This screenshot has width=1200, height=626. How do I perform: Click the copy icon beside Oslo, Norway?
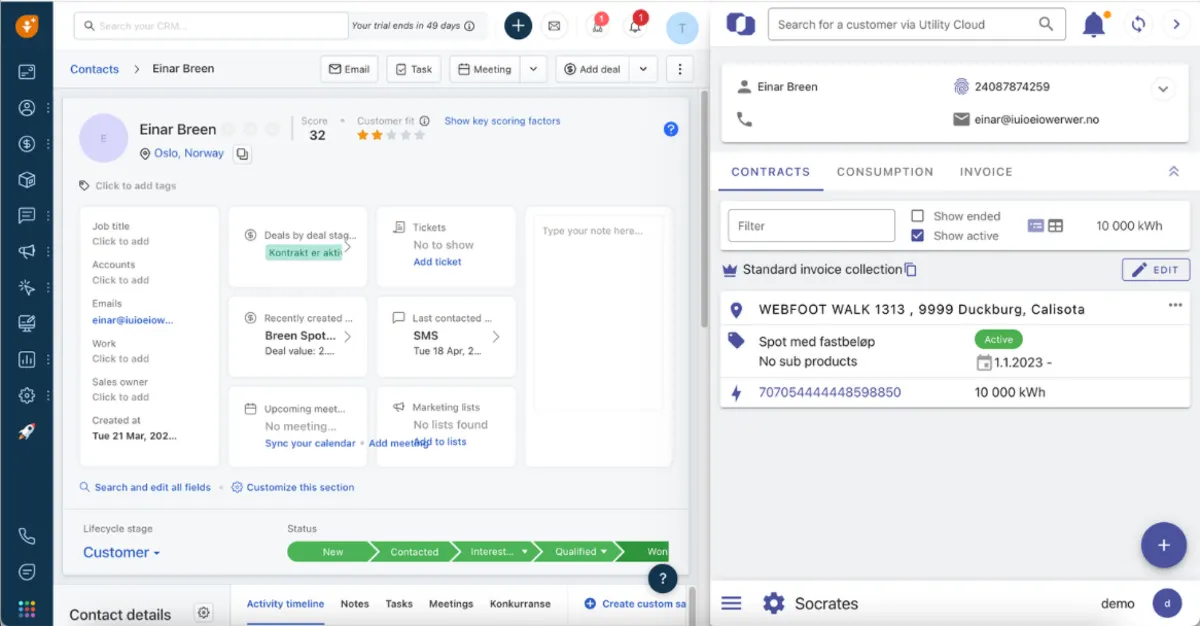[x=242, y=154]
